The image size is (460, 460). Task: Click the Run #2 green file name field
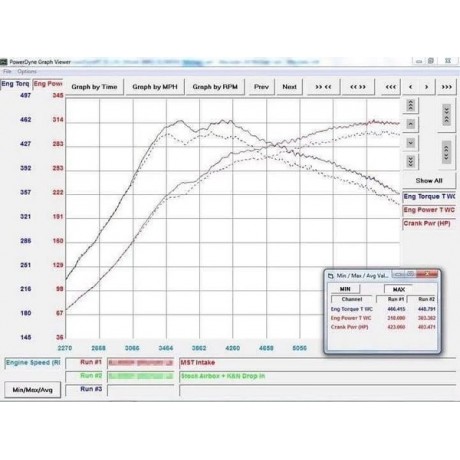(x=141, y=376)
